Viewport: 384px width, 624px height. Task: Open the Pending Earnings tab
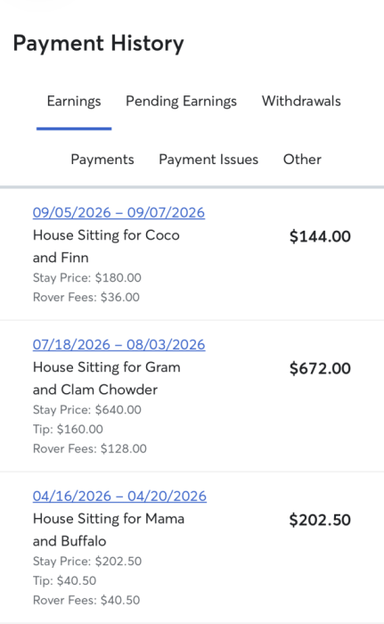[181, 101]
